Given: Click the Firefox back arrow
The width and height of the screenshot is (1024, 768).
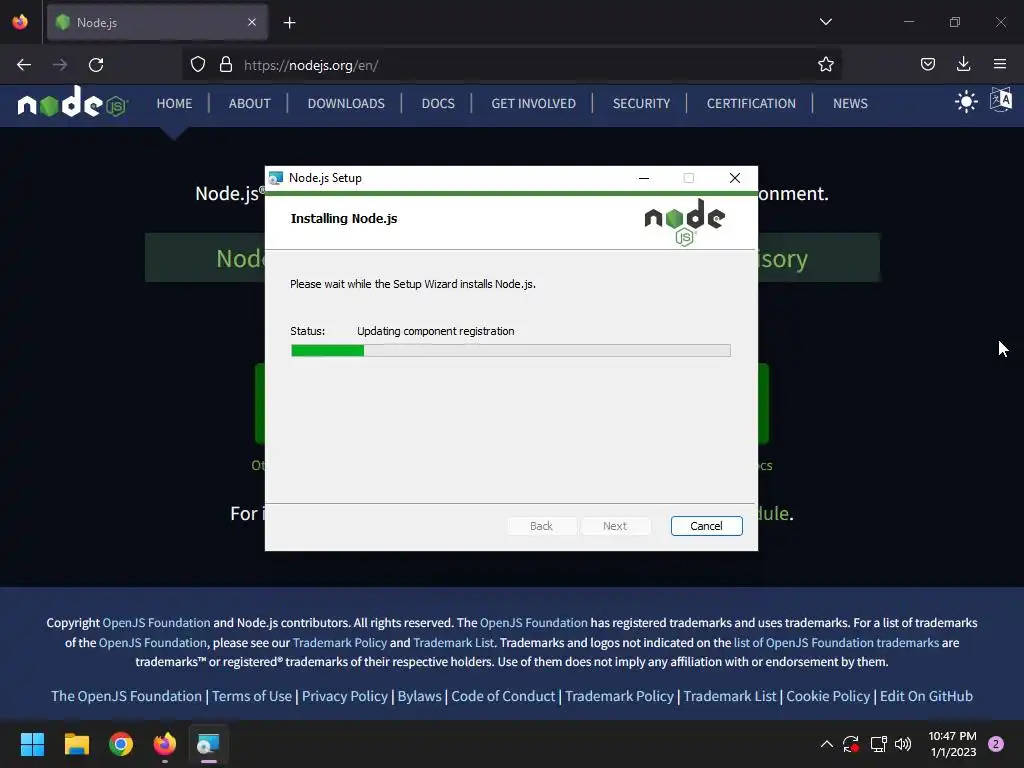Looking at the screenshot, I should 24,65.
